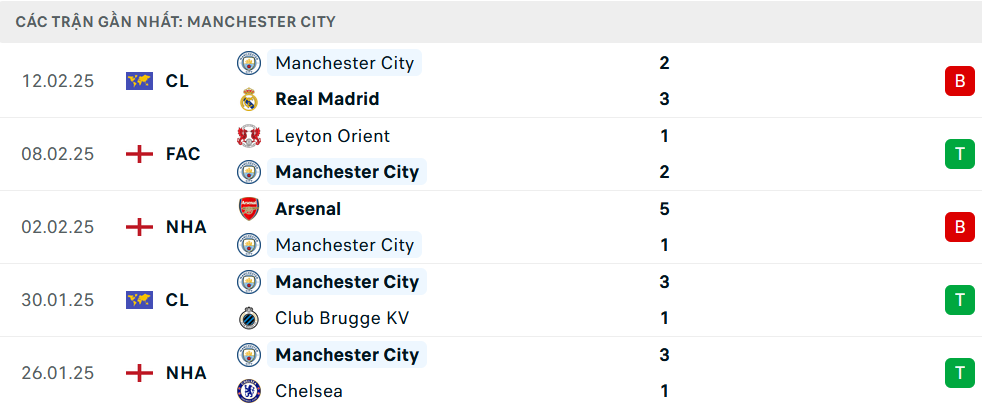The height and width of the screenshot is (407, 982).
Task: Click the Arsenal club crest icon
Action: coord(248,209)
